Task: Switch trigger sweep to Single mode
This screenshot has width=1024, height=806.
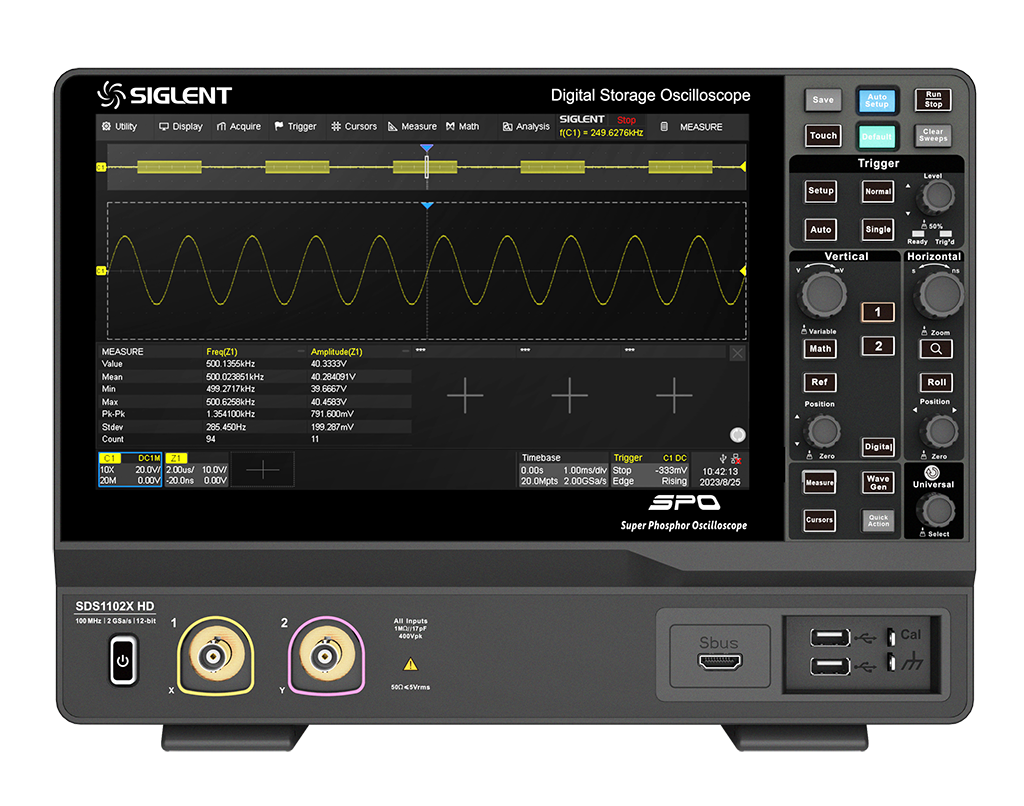Action: pyautogui.click(x=877, y=229)
